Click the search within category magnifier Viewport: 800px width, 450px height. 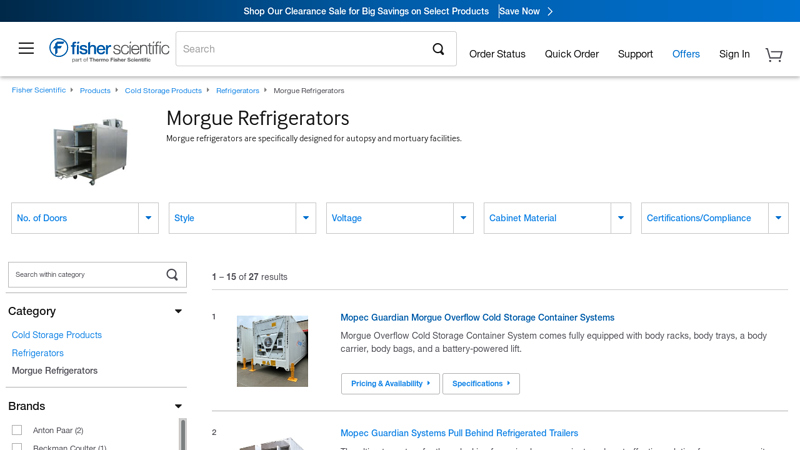(x=172, y=274)
